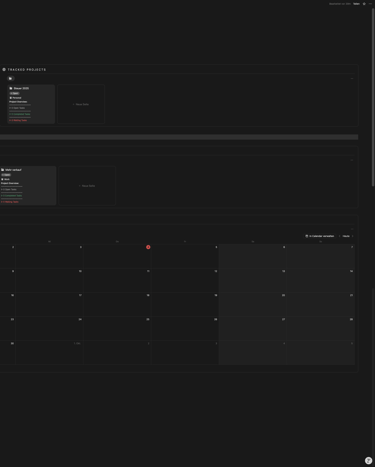Click completed tasks text on Steuer card
Viewport: 375px width, 467px height.
pos(20,114)
